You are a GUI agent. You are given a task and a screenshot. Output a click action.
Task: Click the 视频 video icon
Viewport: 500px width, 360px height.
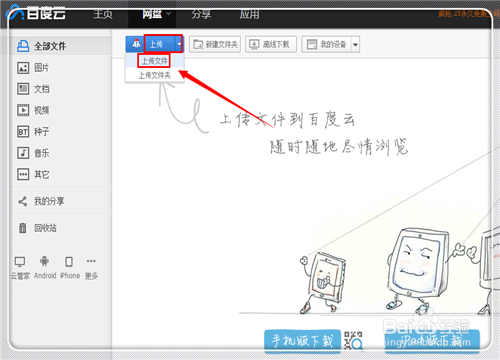click(23, 110)
